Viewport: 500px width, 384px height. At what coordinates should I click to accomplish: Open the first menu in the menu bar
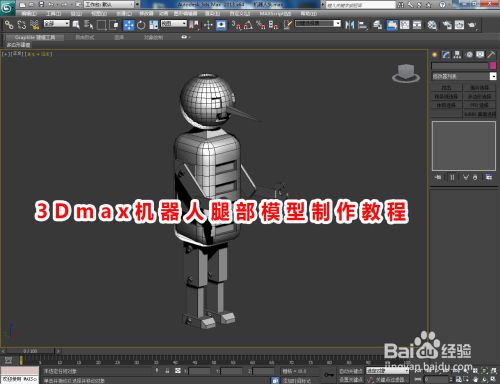(x=29, y=14)
